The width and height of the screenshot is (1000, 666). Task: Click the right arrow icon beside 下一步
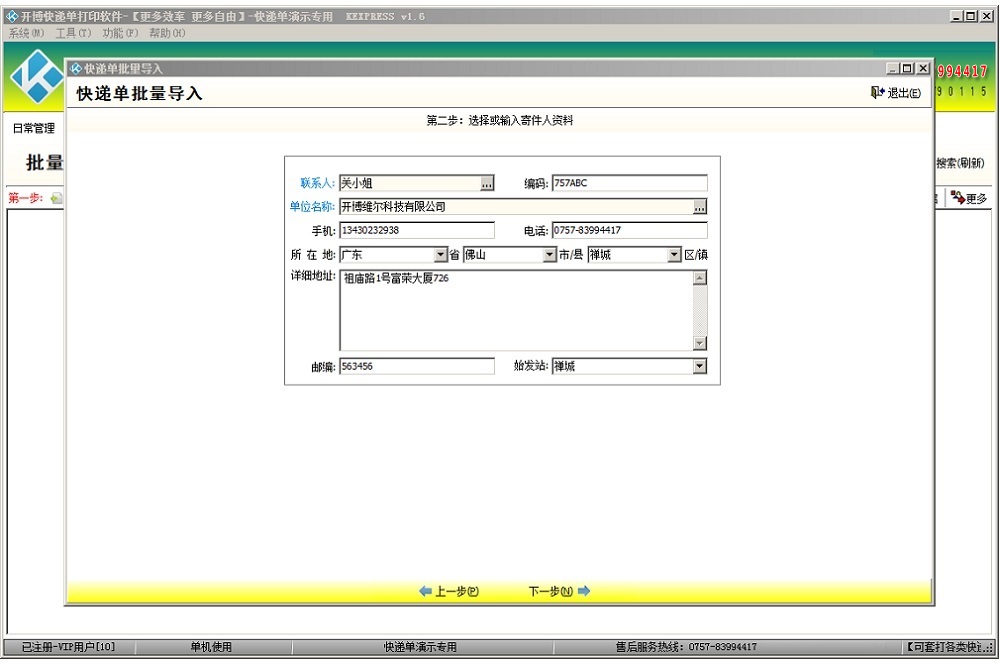tap(584, 591)
